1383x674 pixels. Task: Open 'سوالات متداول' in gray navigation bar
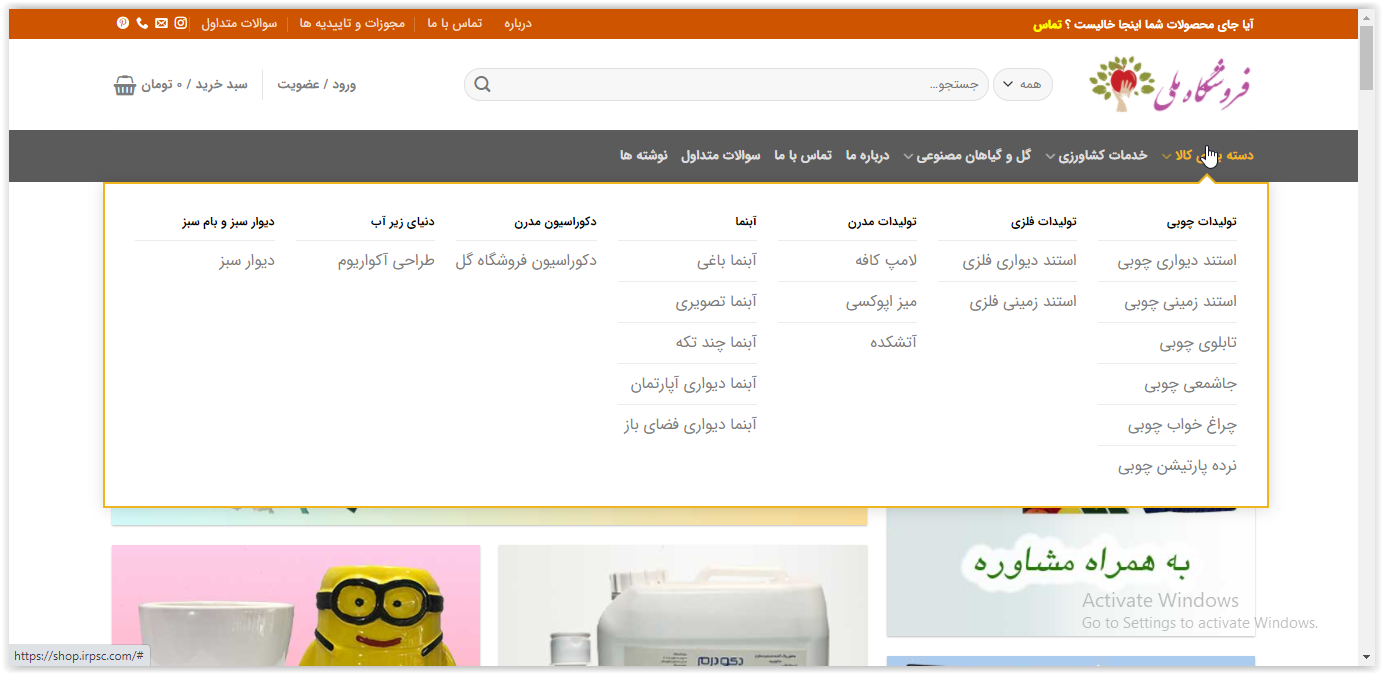click(x=720, y=155)
